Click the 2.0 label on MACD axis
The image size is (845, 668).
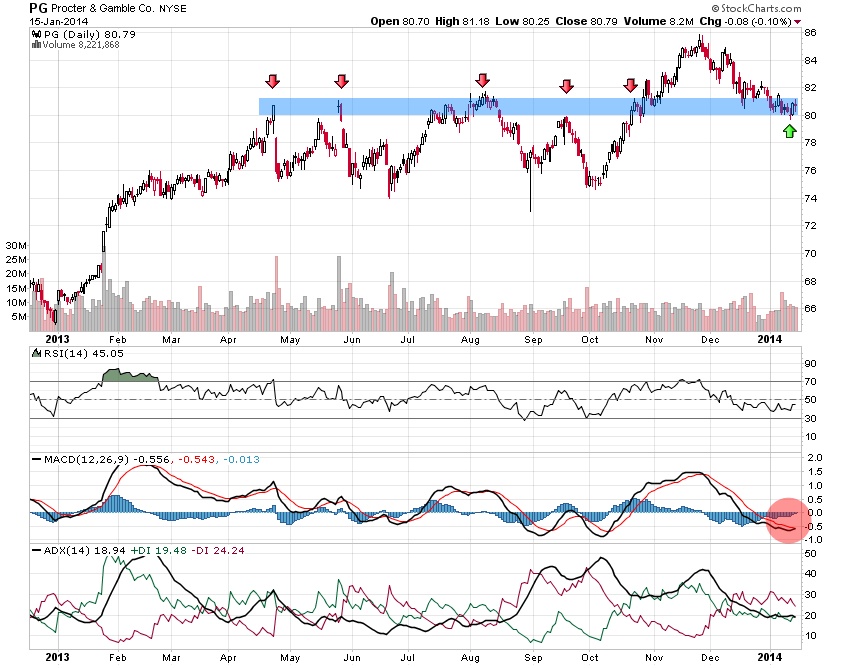pos(815,458)
